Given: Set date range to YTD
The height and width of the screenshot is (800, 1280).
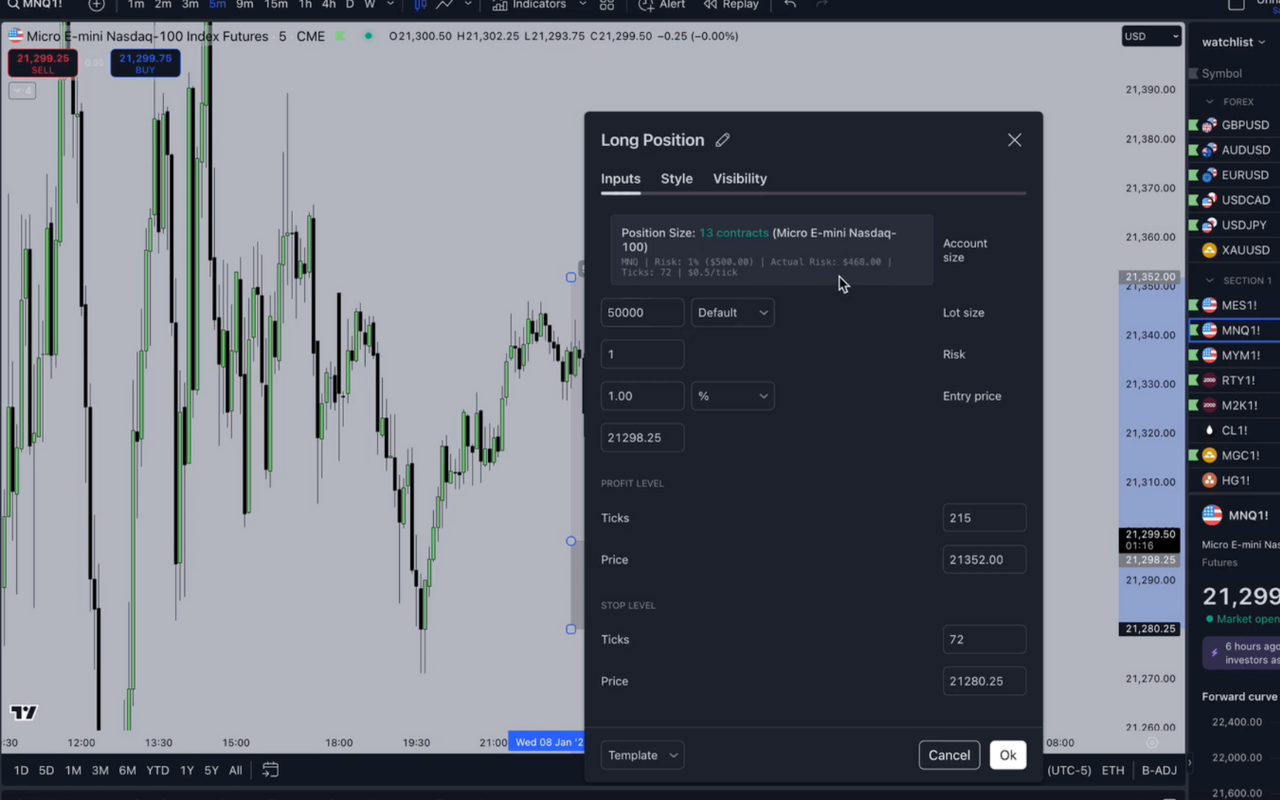Looking at the screenshot, I should [x=157, y=770].
